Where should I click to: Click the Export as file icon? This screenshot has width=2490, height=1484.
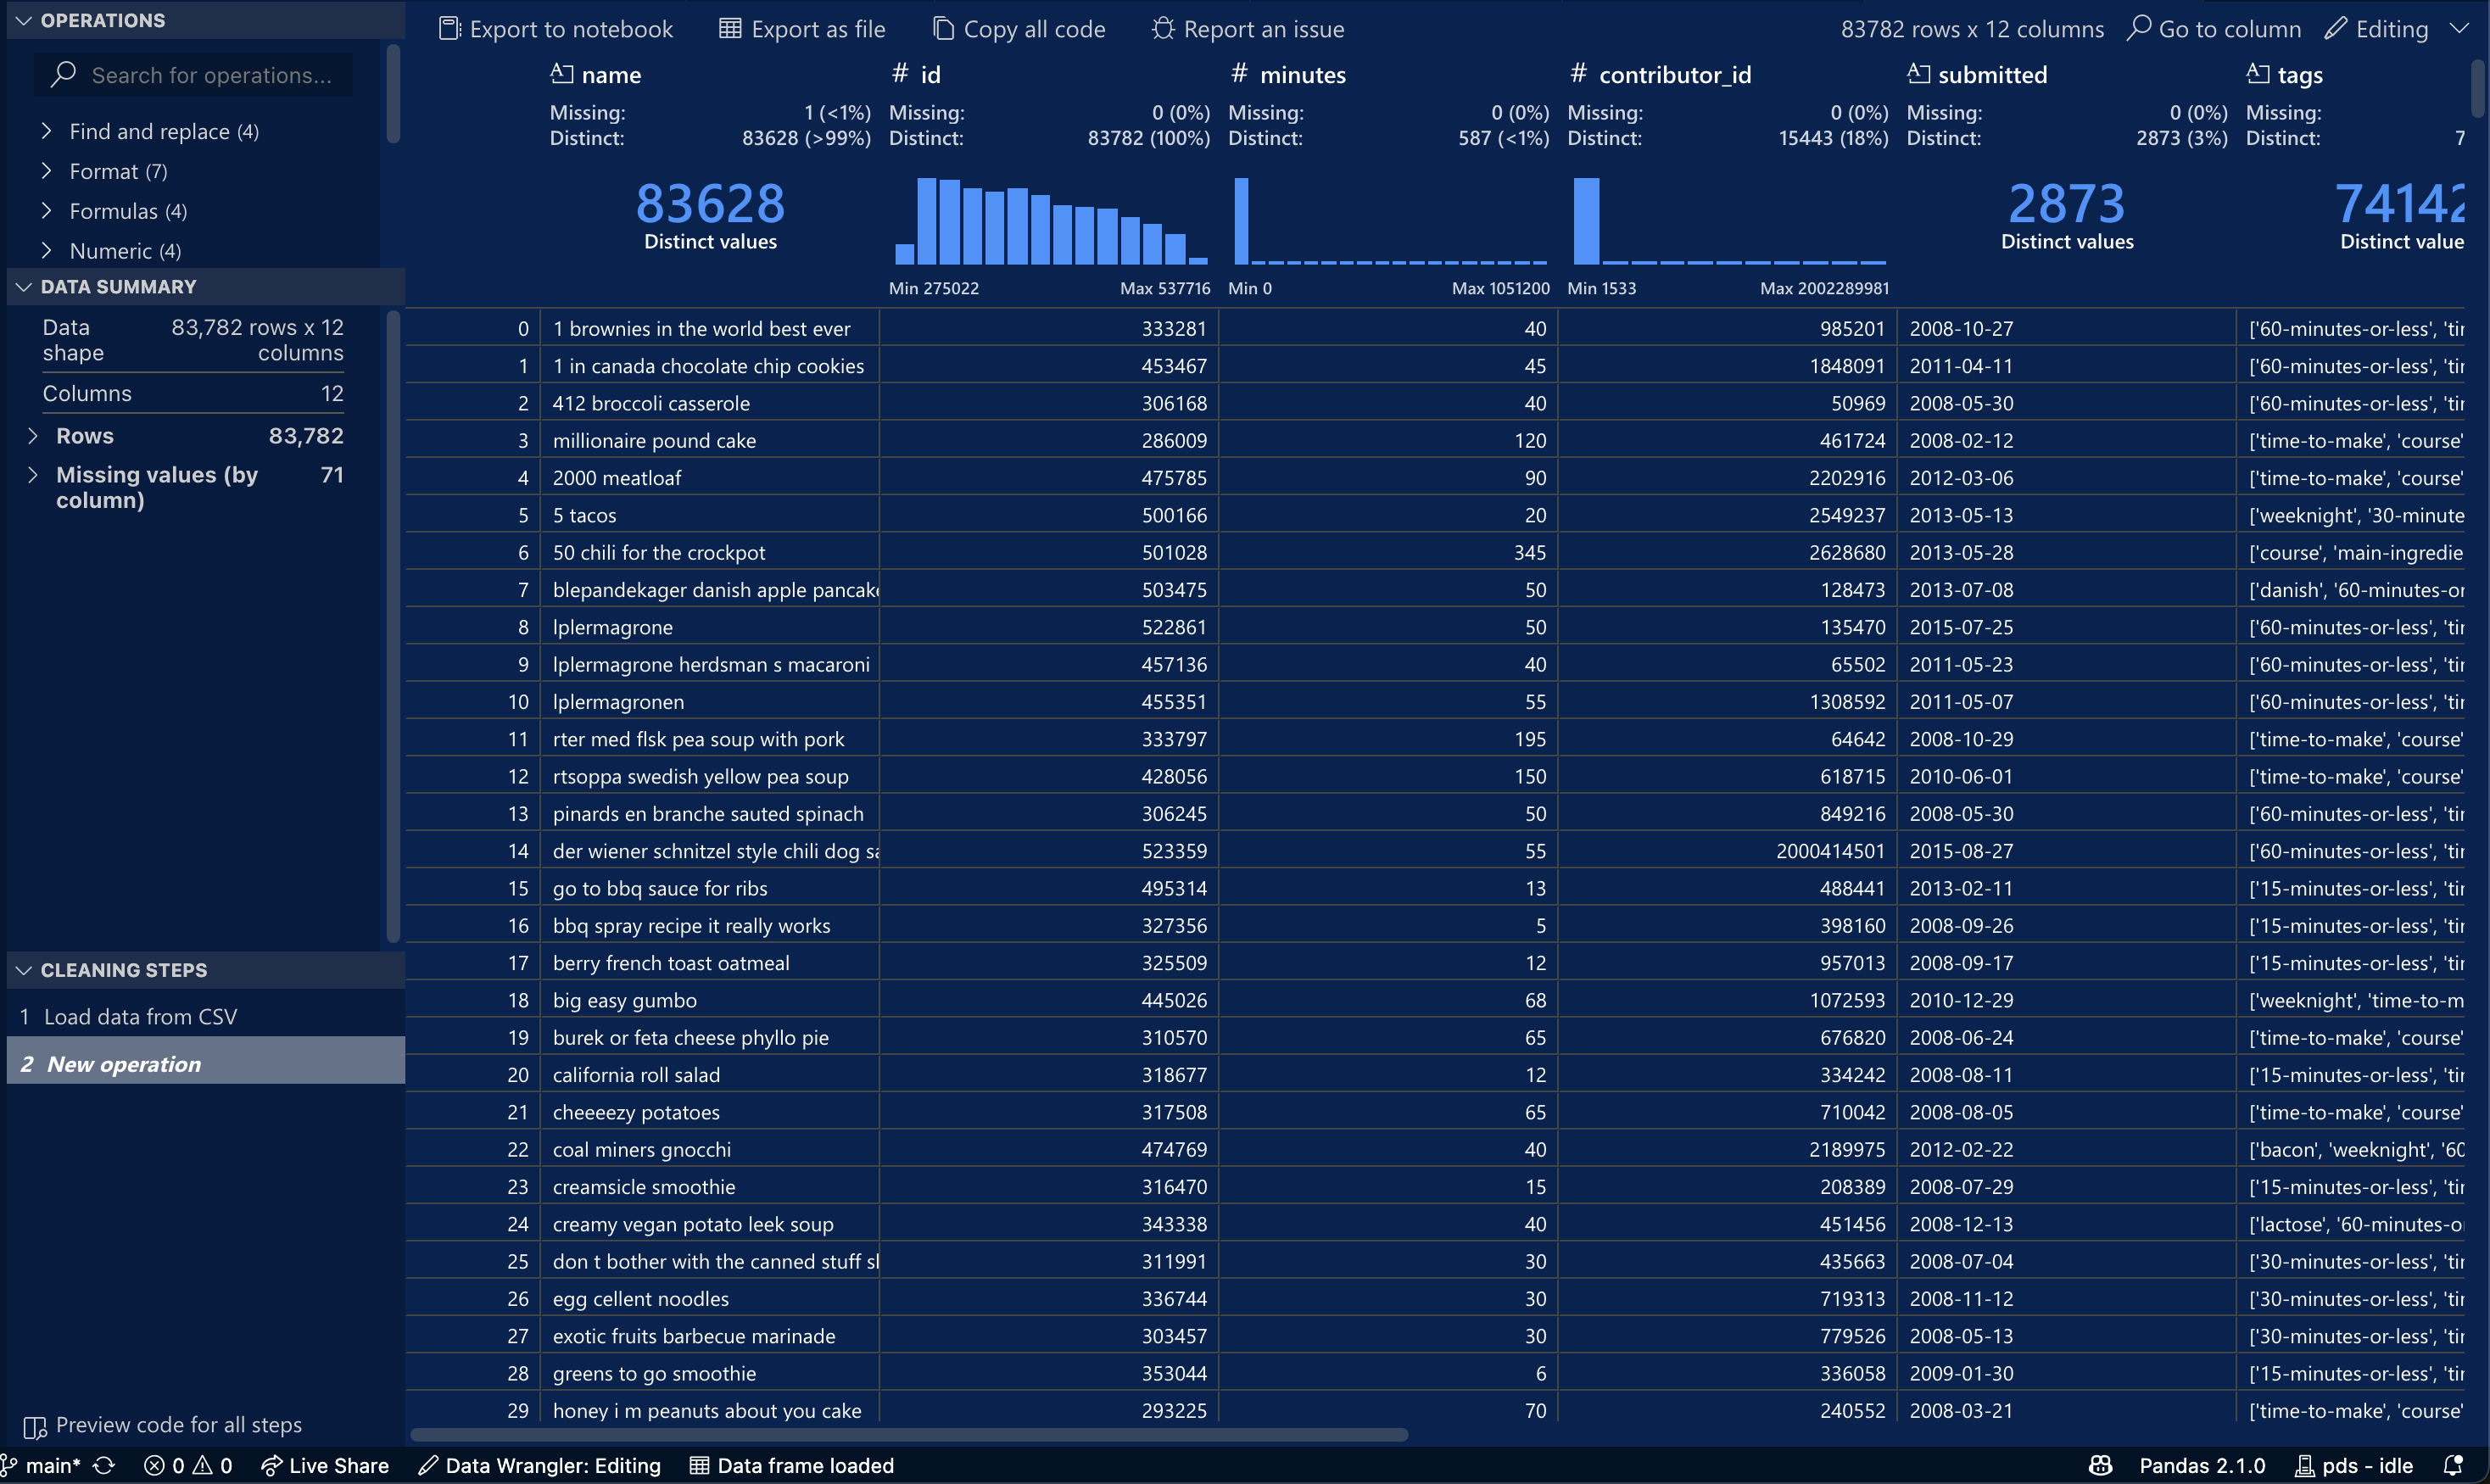(x=730, y=29)
